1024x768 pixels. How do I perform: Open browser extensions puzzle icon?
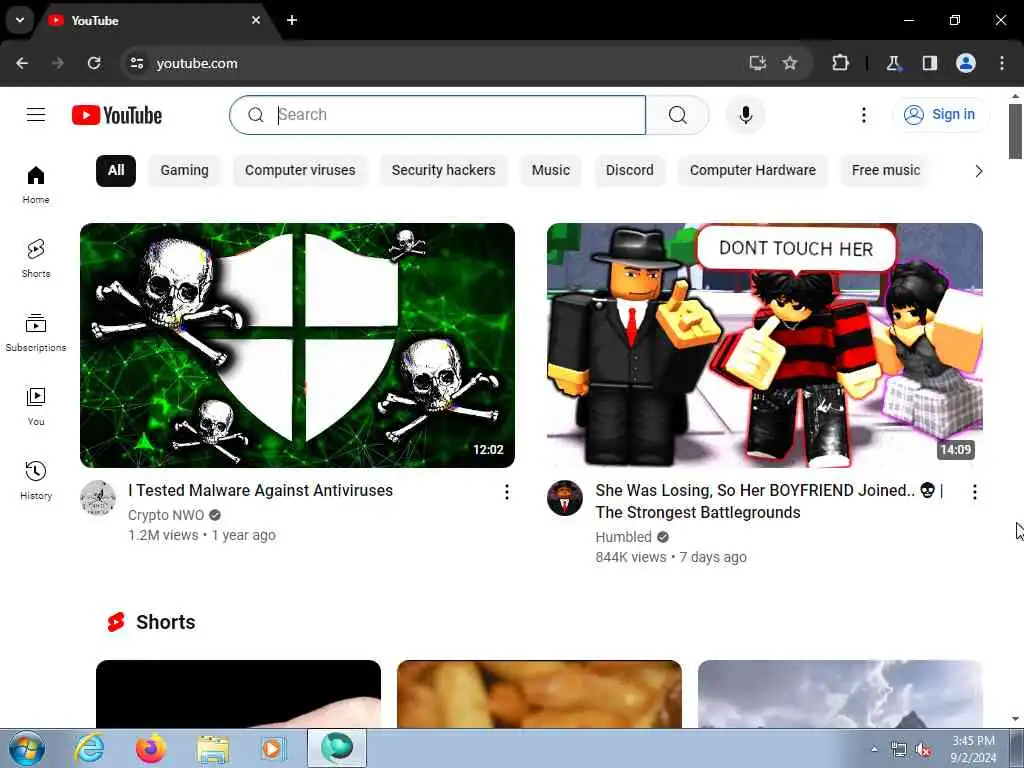pyautogui.click(x=840, y=63)
